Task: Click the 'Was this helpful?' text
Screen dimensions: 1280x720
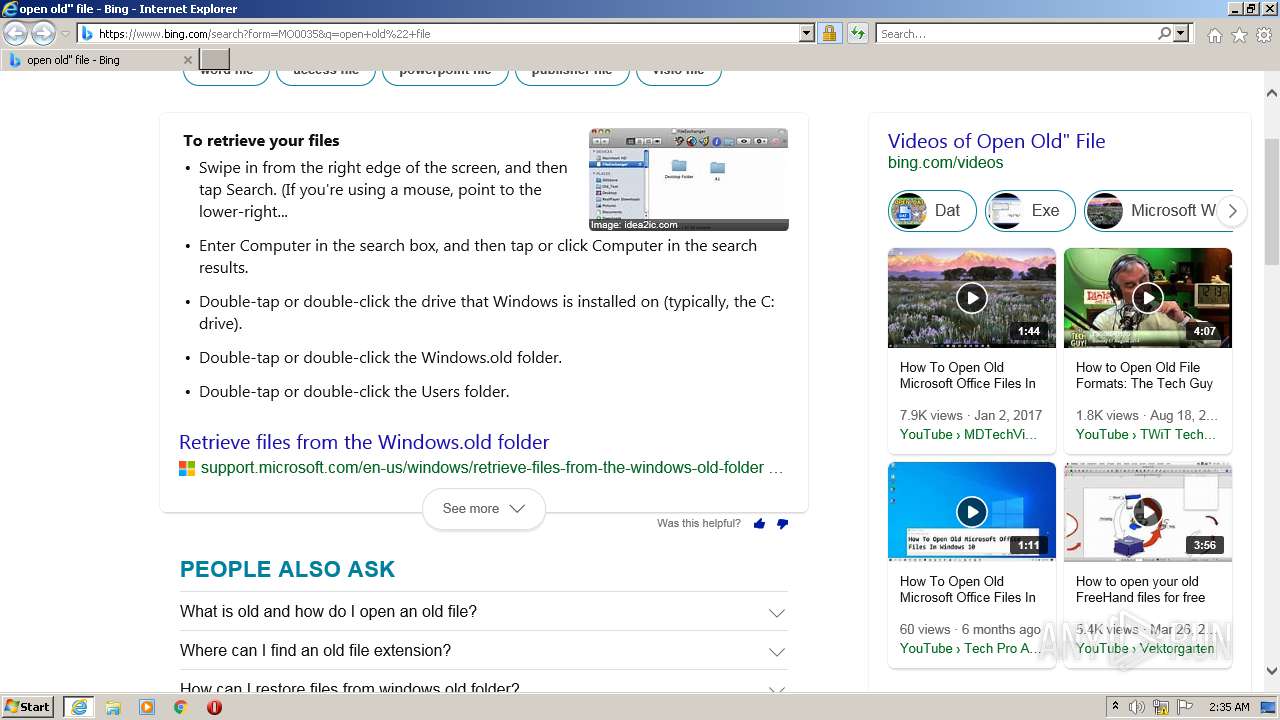Action: coord(699,523)
